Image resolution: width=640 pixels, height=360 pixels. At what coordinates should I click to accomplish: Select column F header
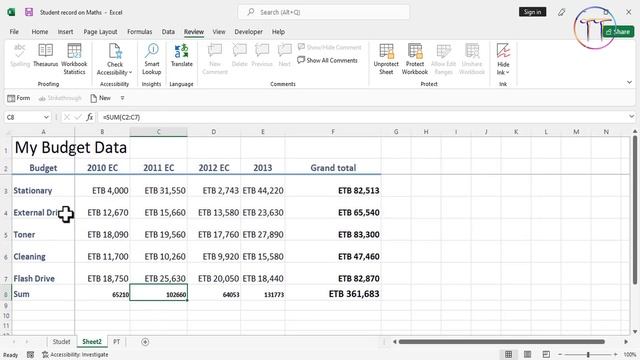coord(333,131)
